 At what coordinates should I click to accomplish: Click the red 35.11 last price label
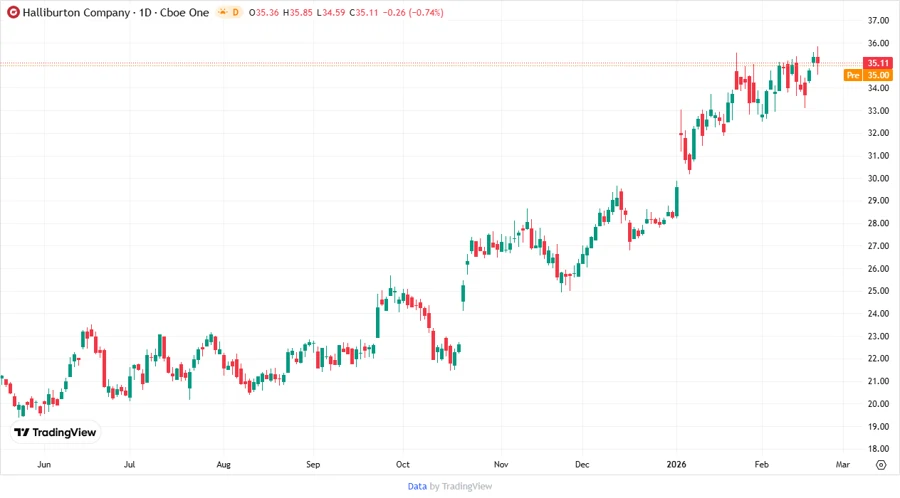click(878, 63)
